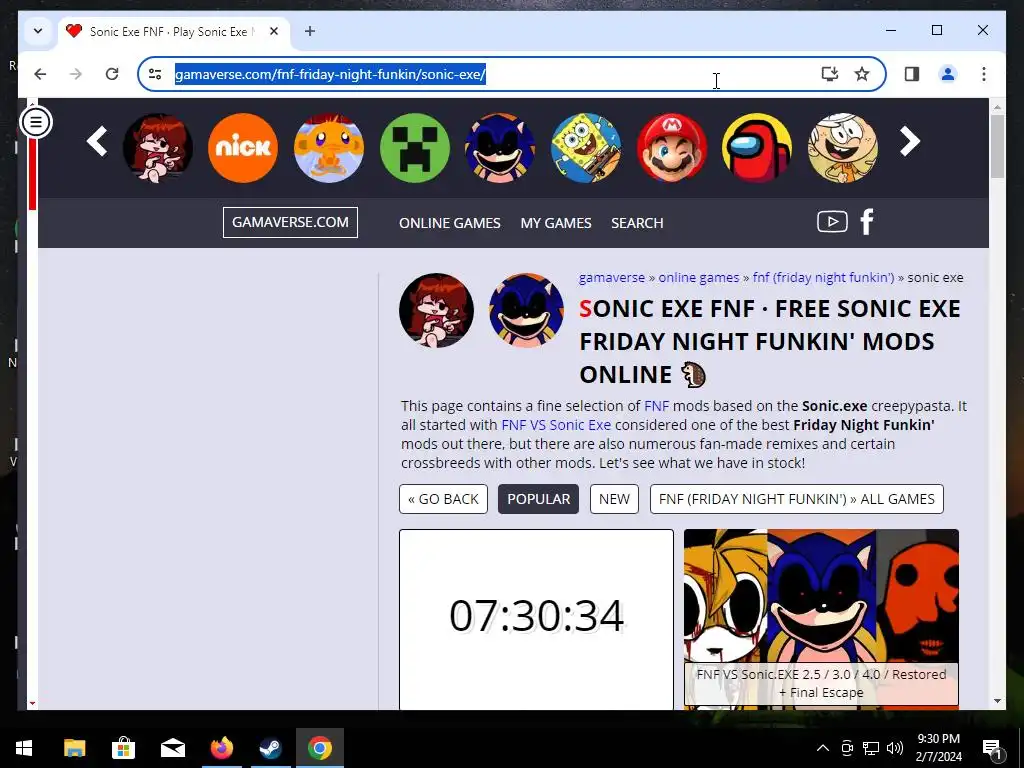Open Microsoft Store from taskbar
The height and width of the screenshot is (768, 1024).
click(x=123, y=748)
